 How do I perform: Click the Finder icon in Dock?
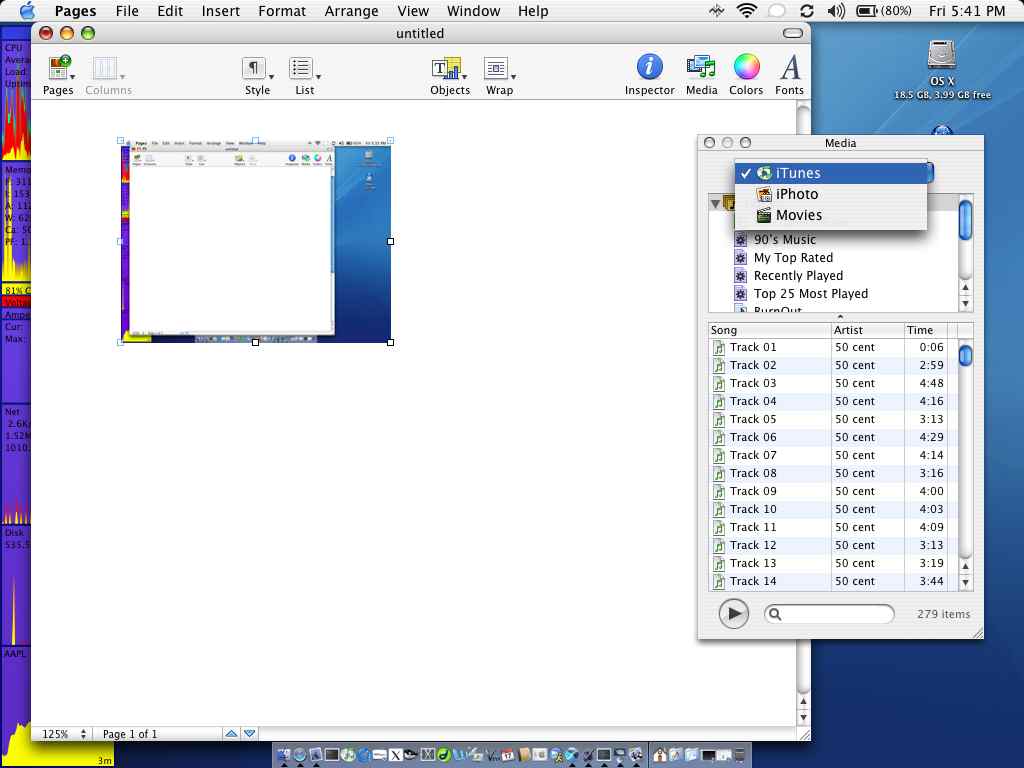pos(283,755)
